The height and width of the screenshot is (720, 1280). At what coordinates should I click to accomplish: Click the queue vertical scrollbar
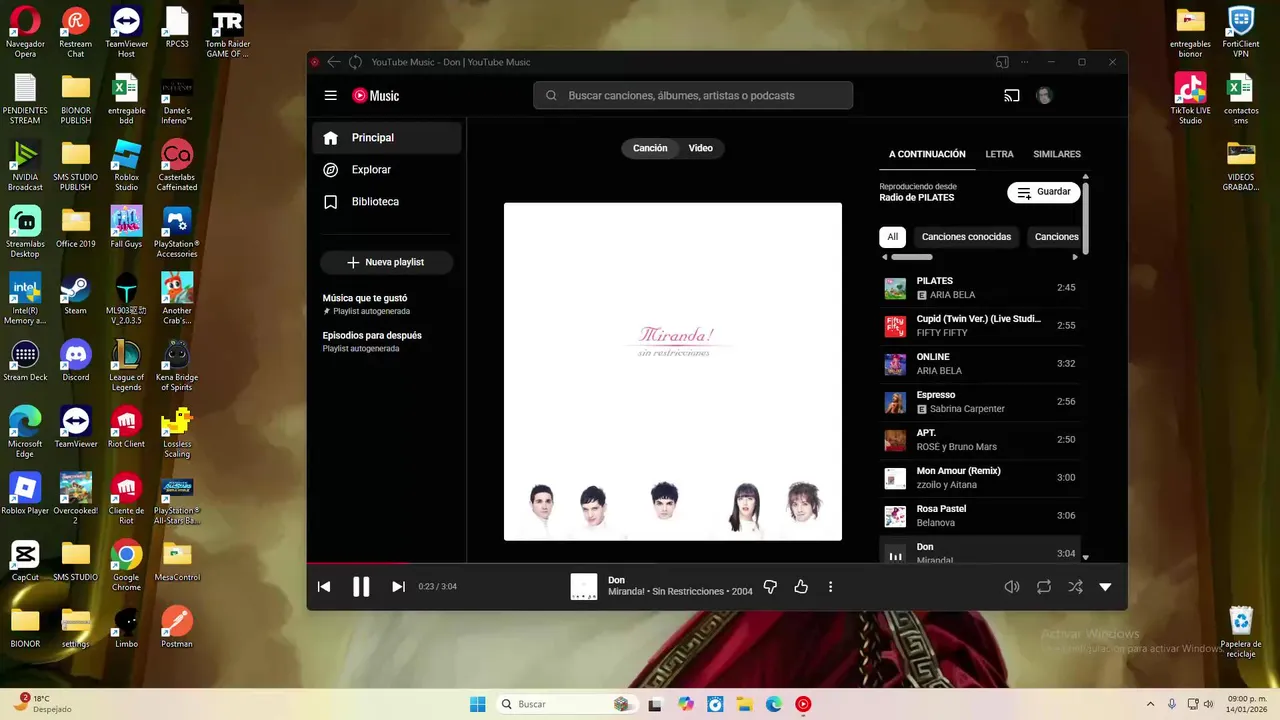[1085, 218]
